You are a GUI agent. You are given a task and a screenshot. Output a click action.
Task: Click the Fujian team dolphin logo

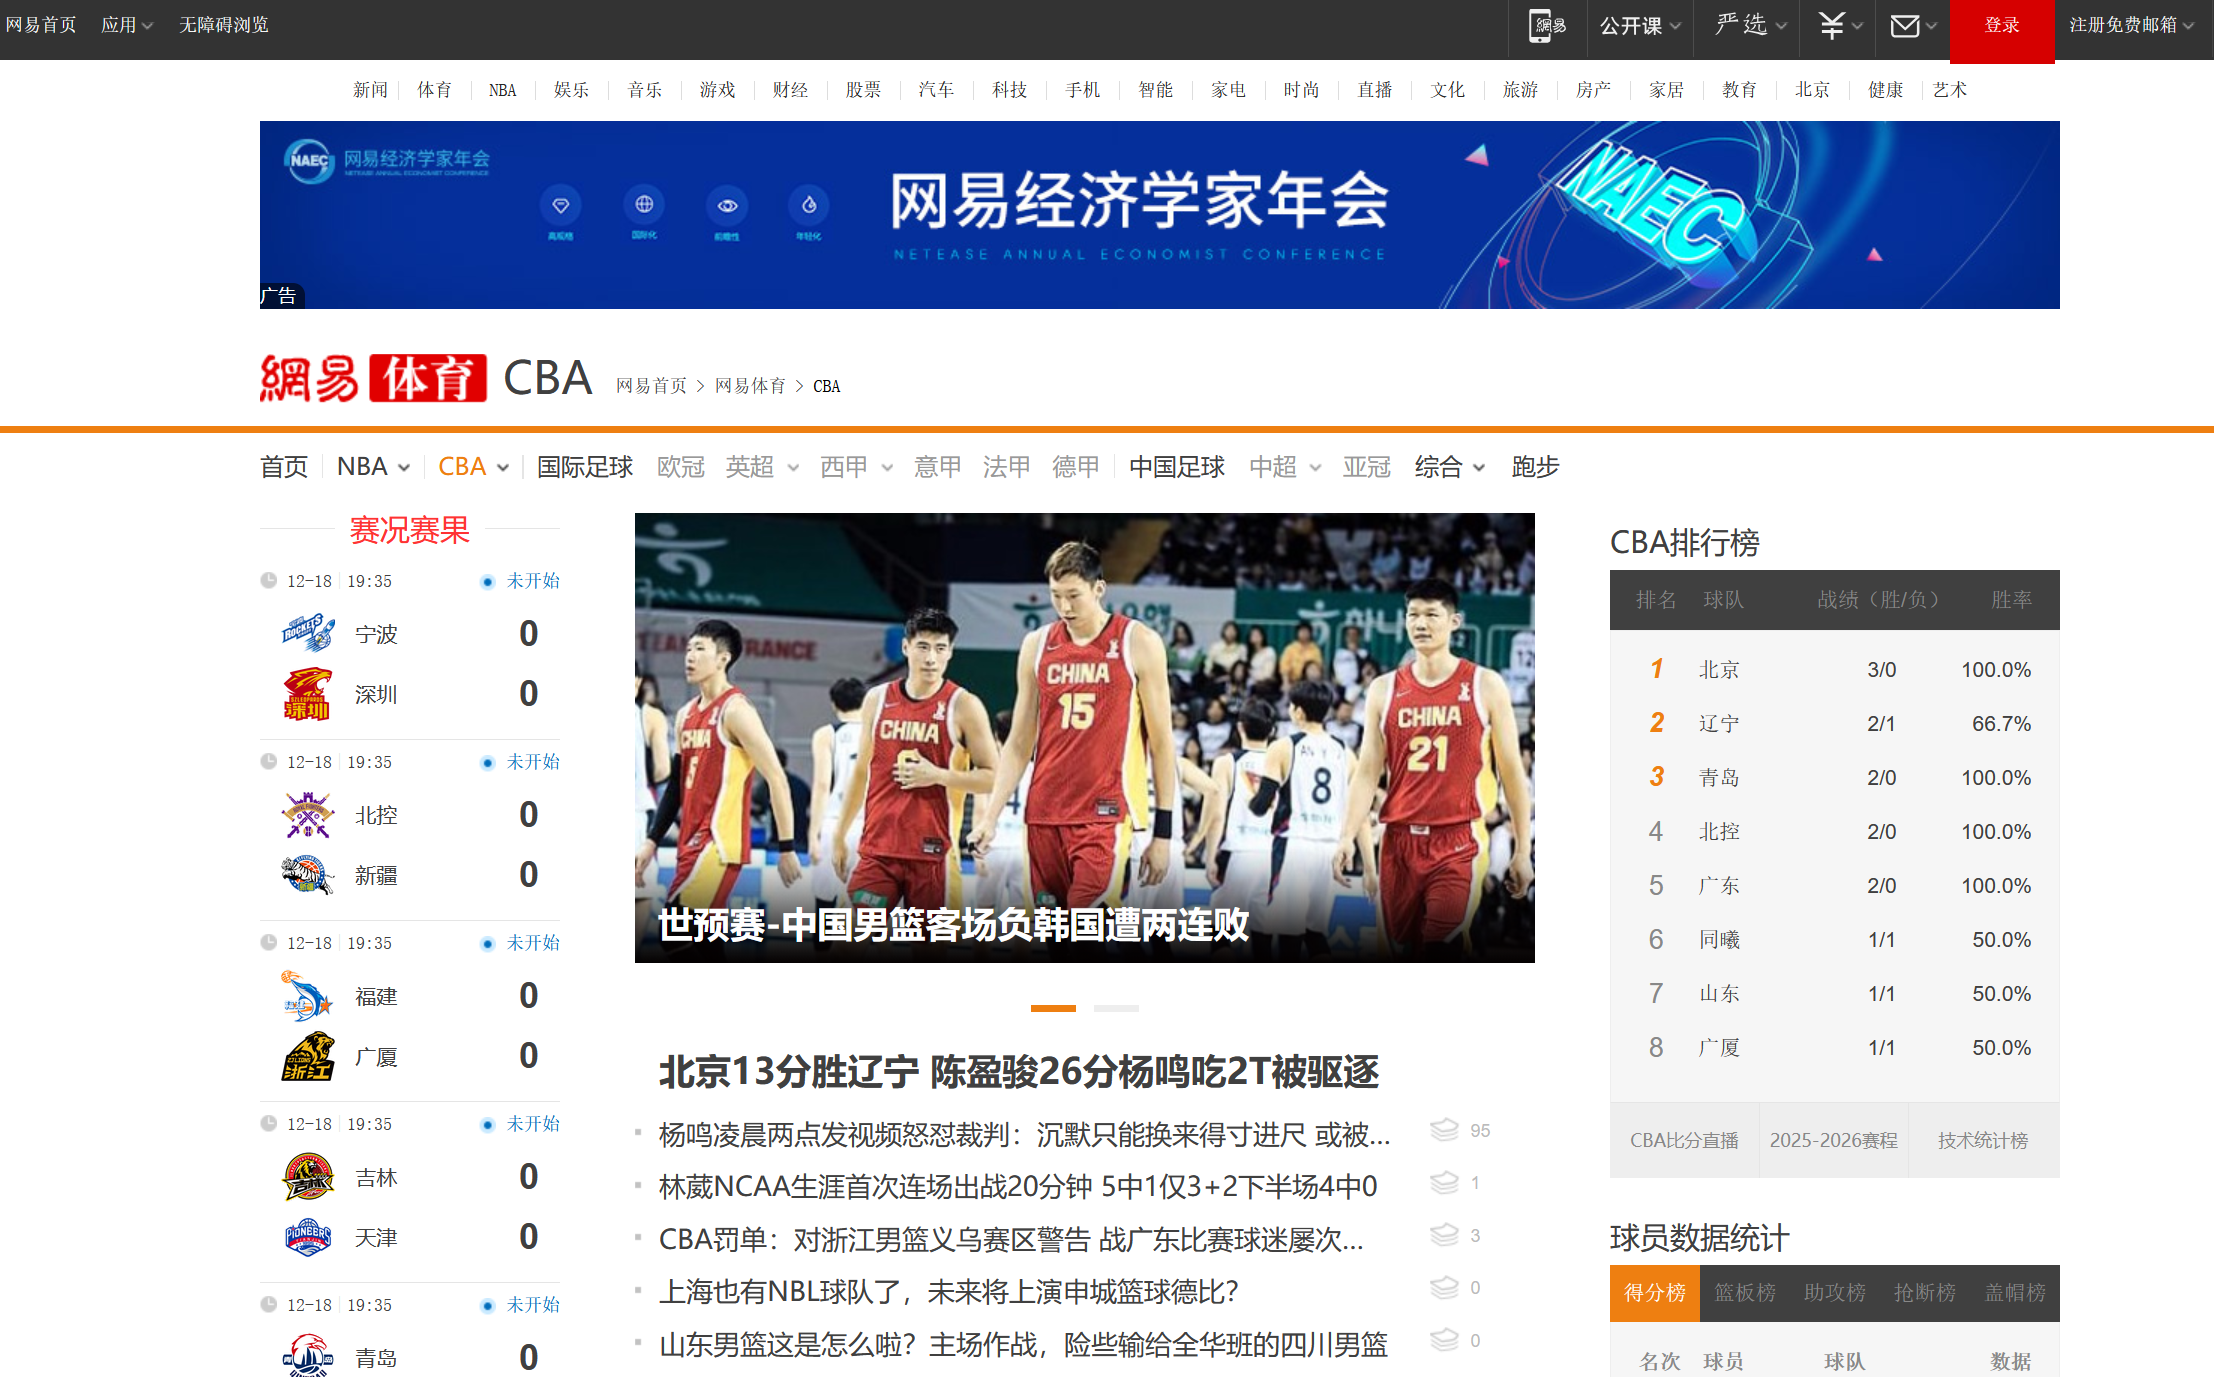(x=308, y=996)
